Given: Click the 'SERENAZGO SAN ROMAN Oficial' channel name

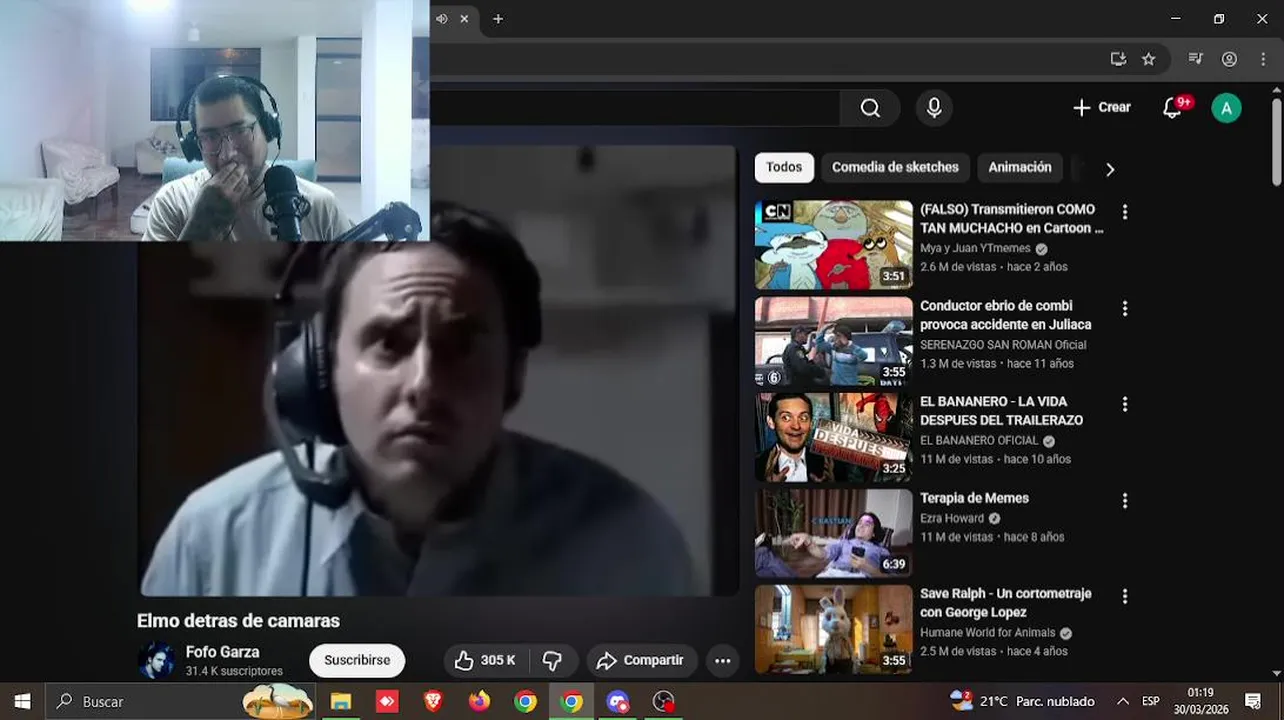Looking at the screenshot, I should [x=1003, y=345].
